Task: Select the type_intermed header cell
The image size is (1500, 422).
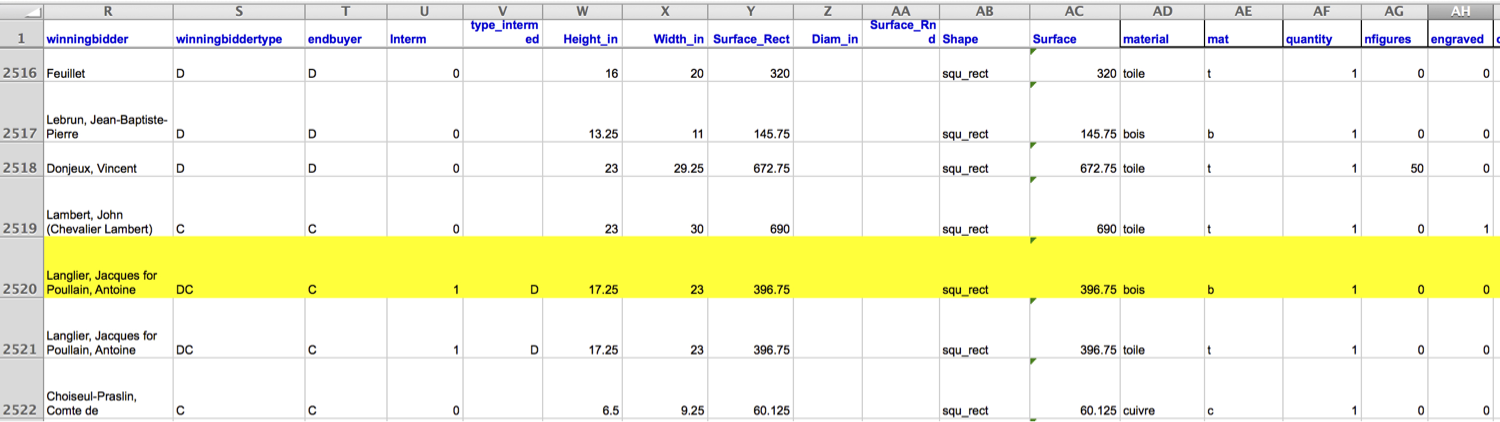Action: pos(504,32)
